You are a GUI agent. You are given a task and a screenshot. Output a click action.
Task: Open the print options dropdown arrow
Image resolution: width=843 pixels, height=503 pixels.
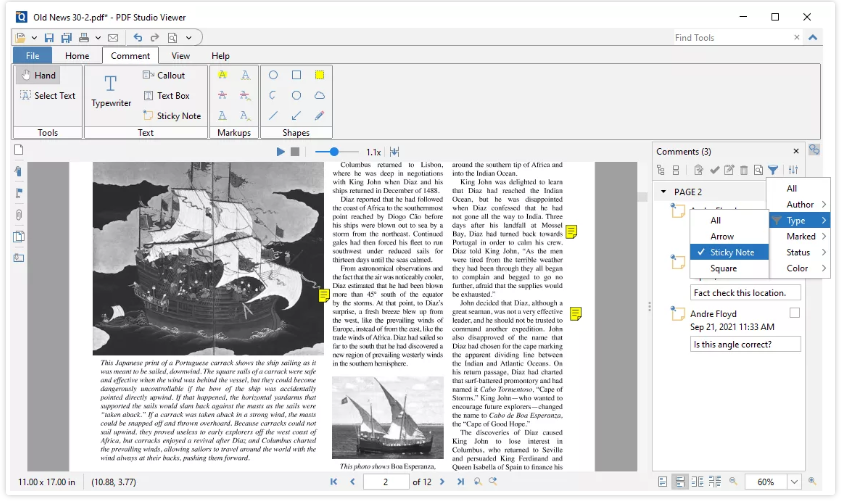98,38
